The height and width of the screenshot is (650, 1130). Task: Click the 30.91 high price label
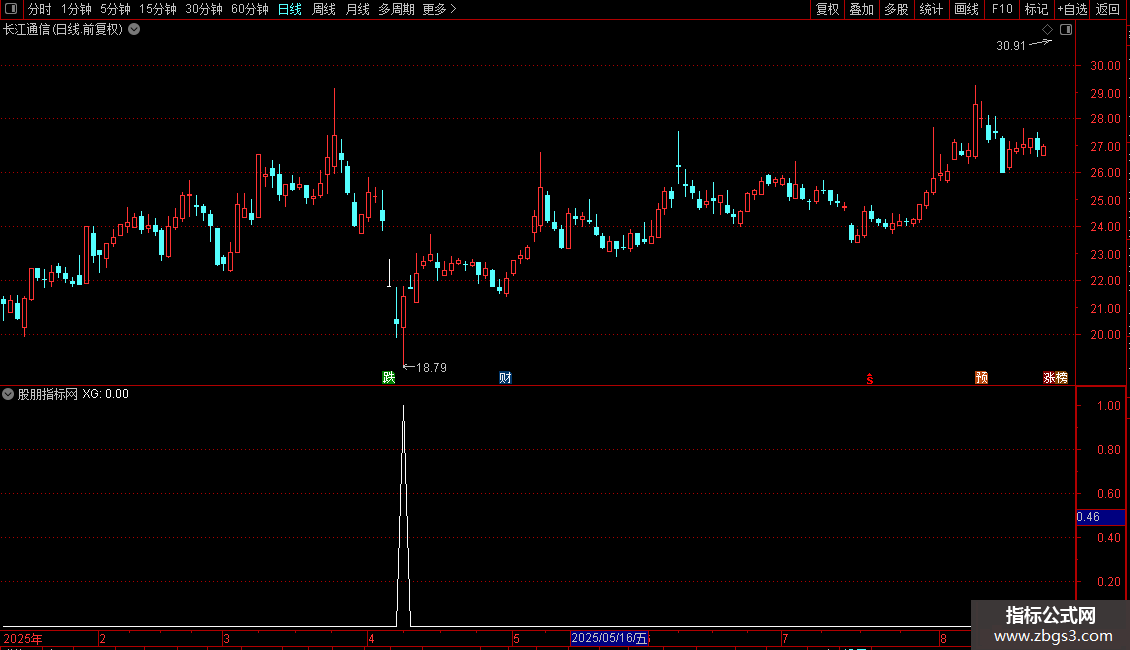1010,45
